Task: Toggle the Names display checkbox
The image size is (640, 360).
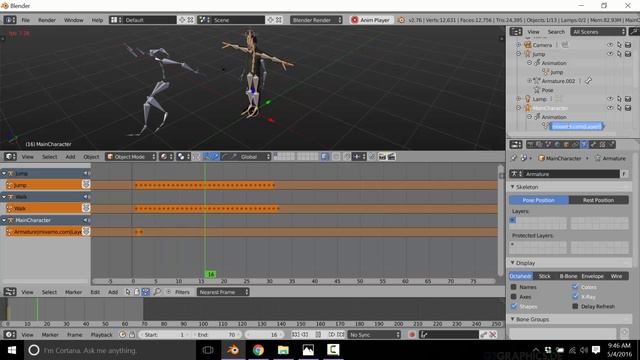Action: [513, 287]
